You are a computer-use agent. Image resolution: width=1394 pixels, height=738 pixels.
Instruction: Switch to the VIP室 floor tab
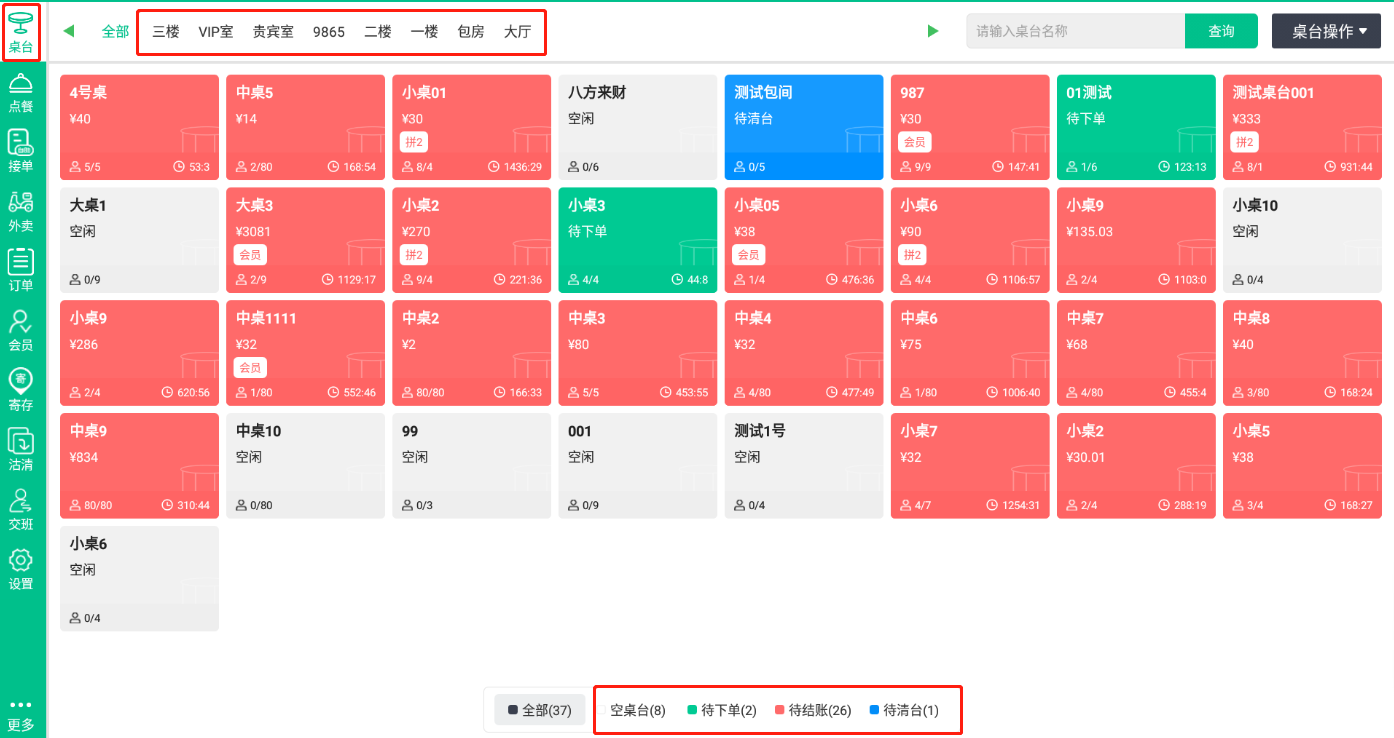216,31
